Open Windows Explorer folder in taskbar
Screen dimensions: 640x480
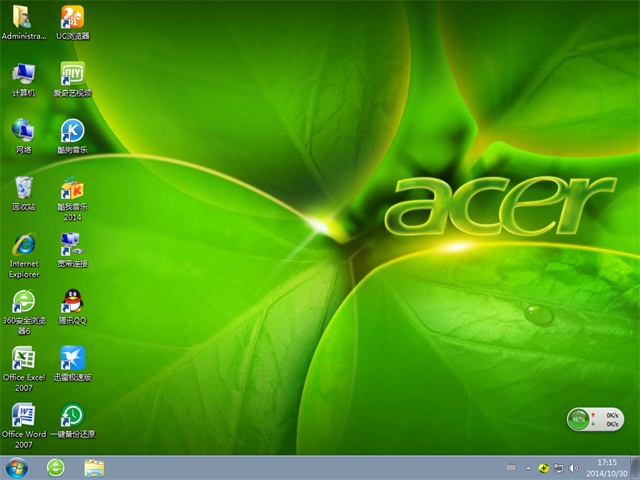click(x=94, y=467)
